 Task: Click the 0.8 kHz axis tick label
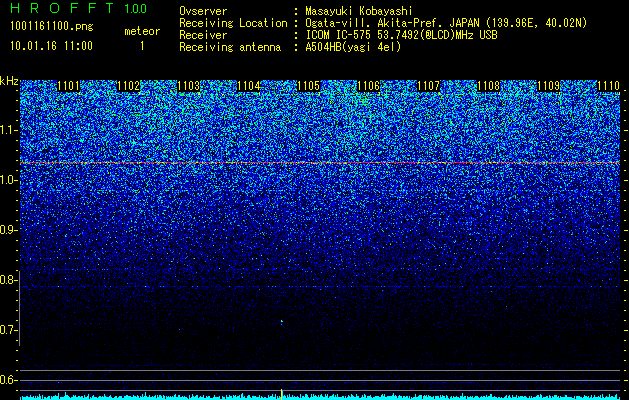9,280
